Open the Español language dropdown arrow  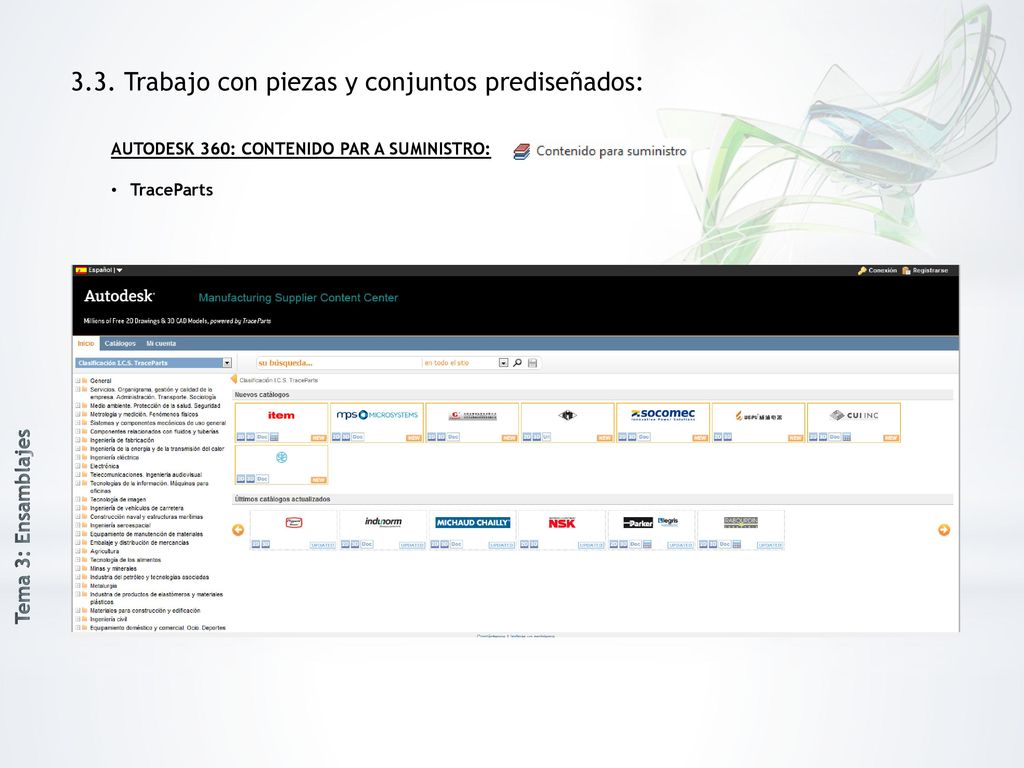point(119,270)
